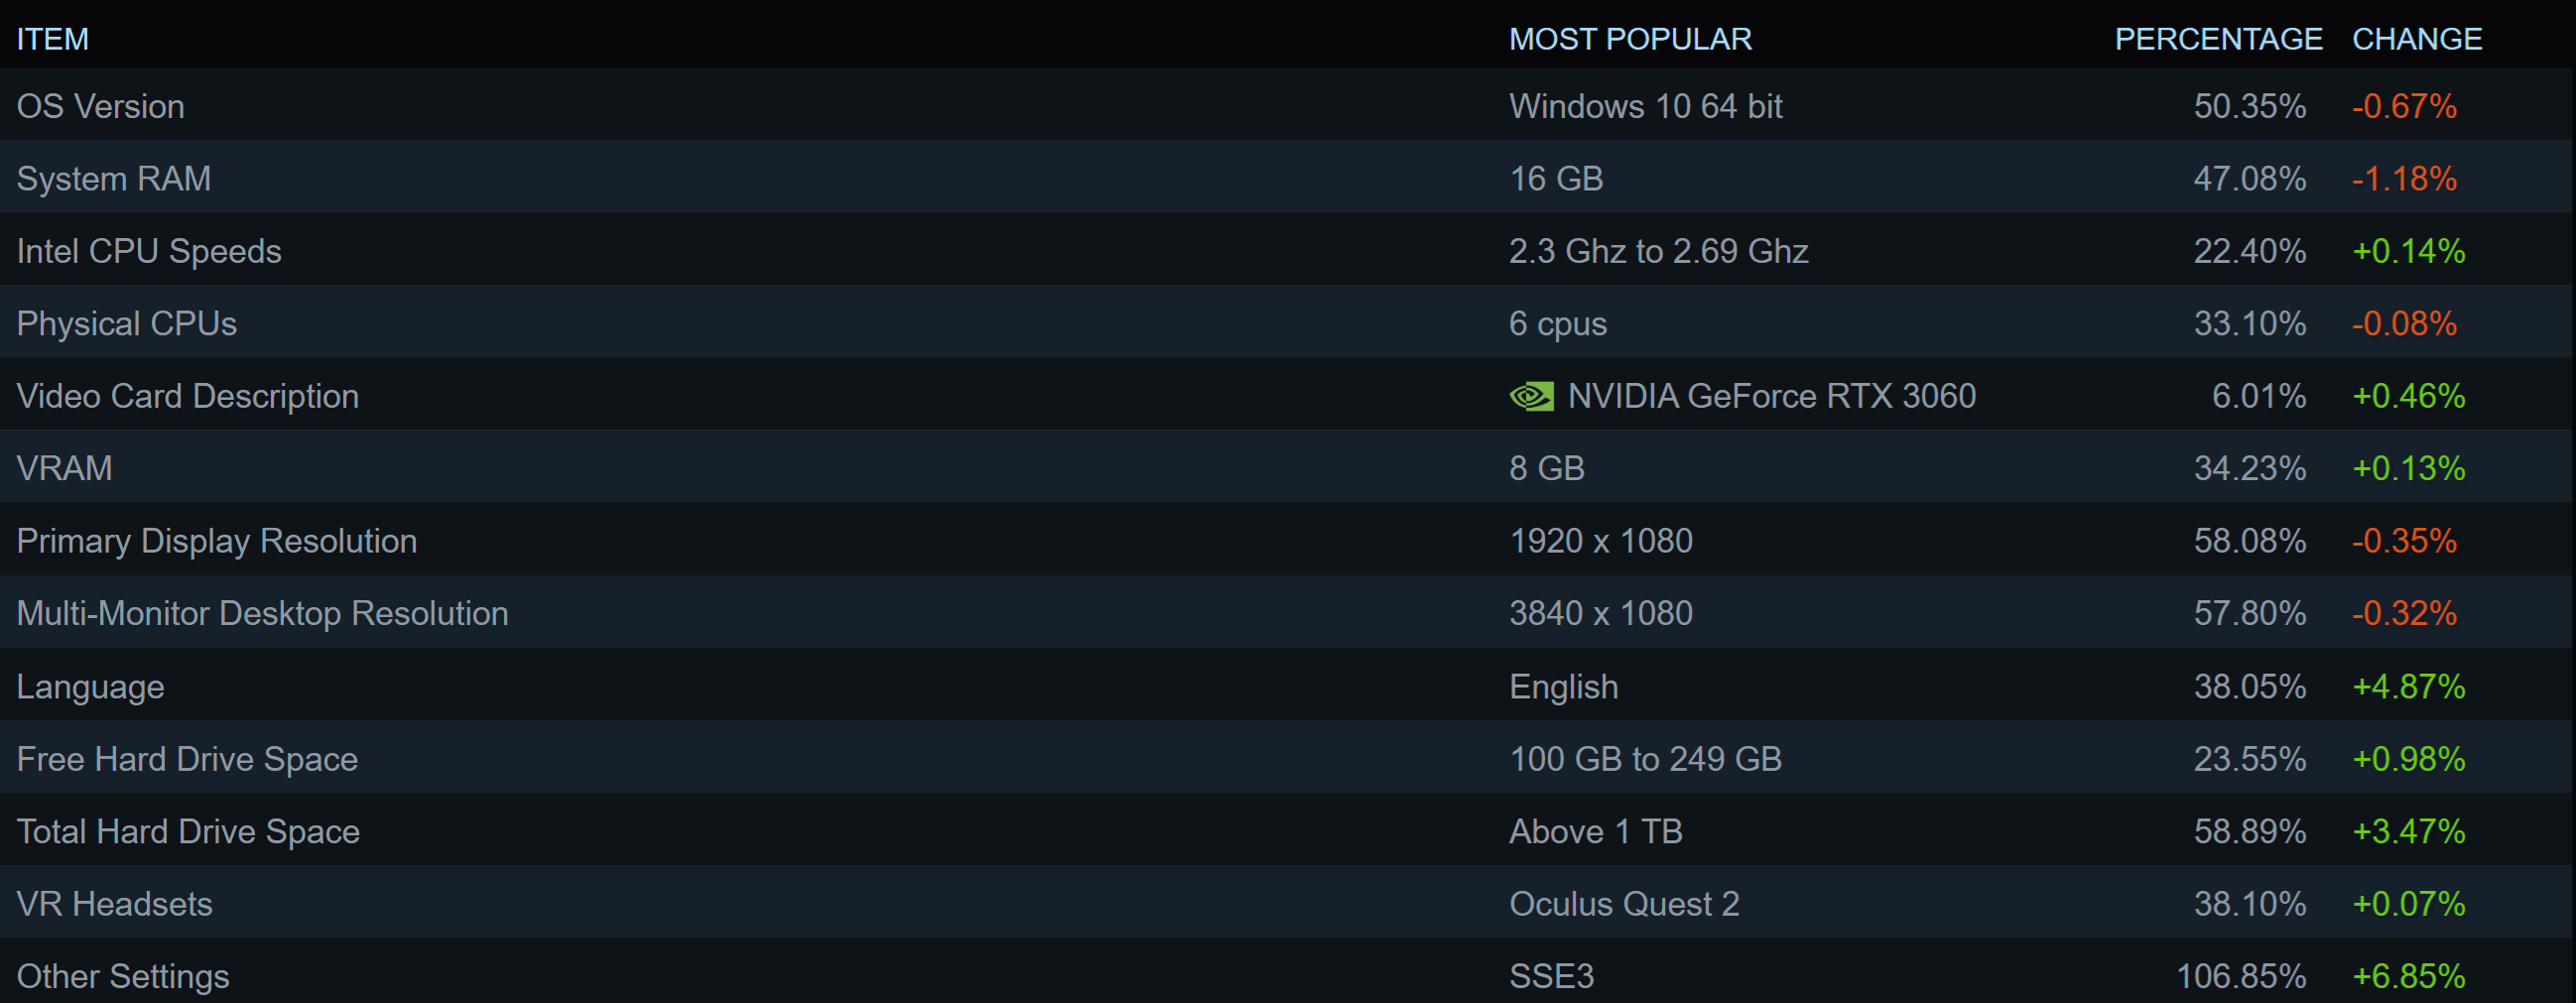Expand the System RAM row
2576x1003 pixels.
114,179
